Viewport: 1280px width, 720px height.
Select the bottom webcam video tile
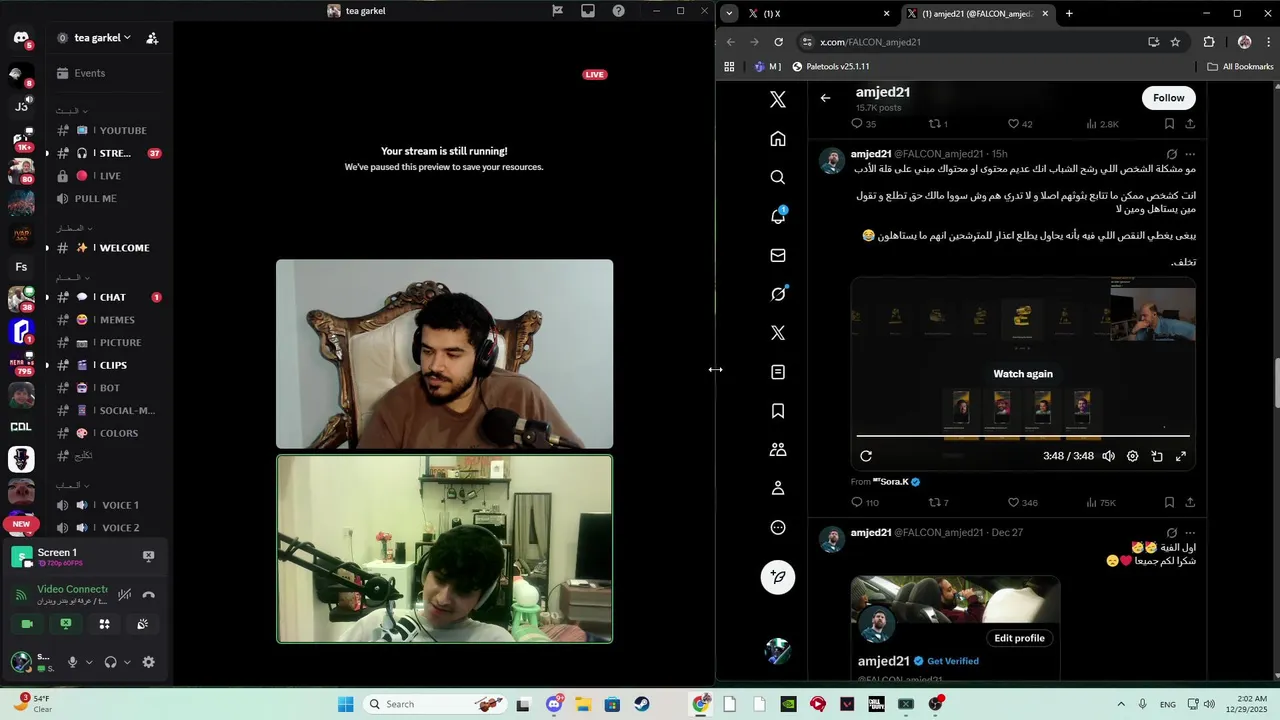445,549
